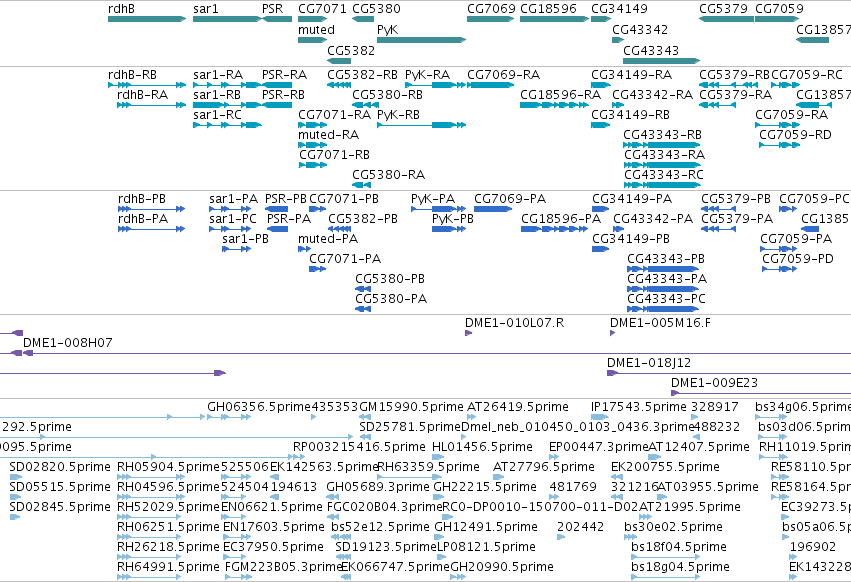The image size is (851, 582).
Task: Select protein CG7059-PD
Action: [x=779, y=270]
